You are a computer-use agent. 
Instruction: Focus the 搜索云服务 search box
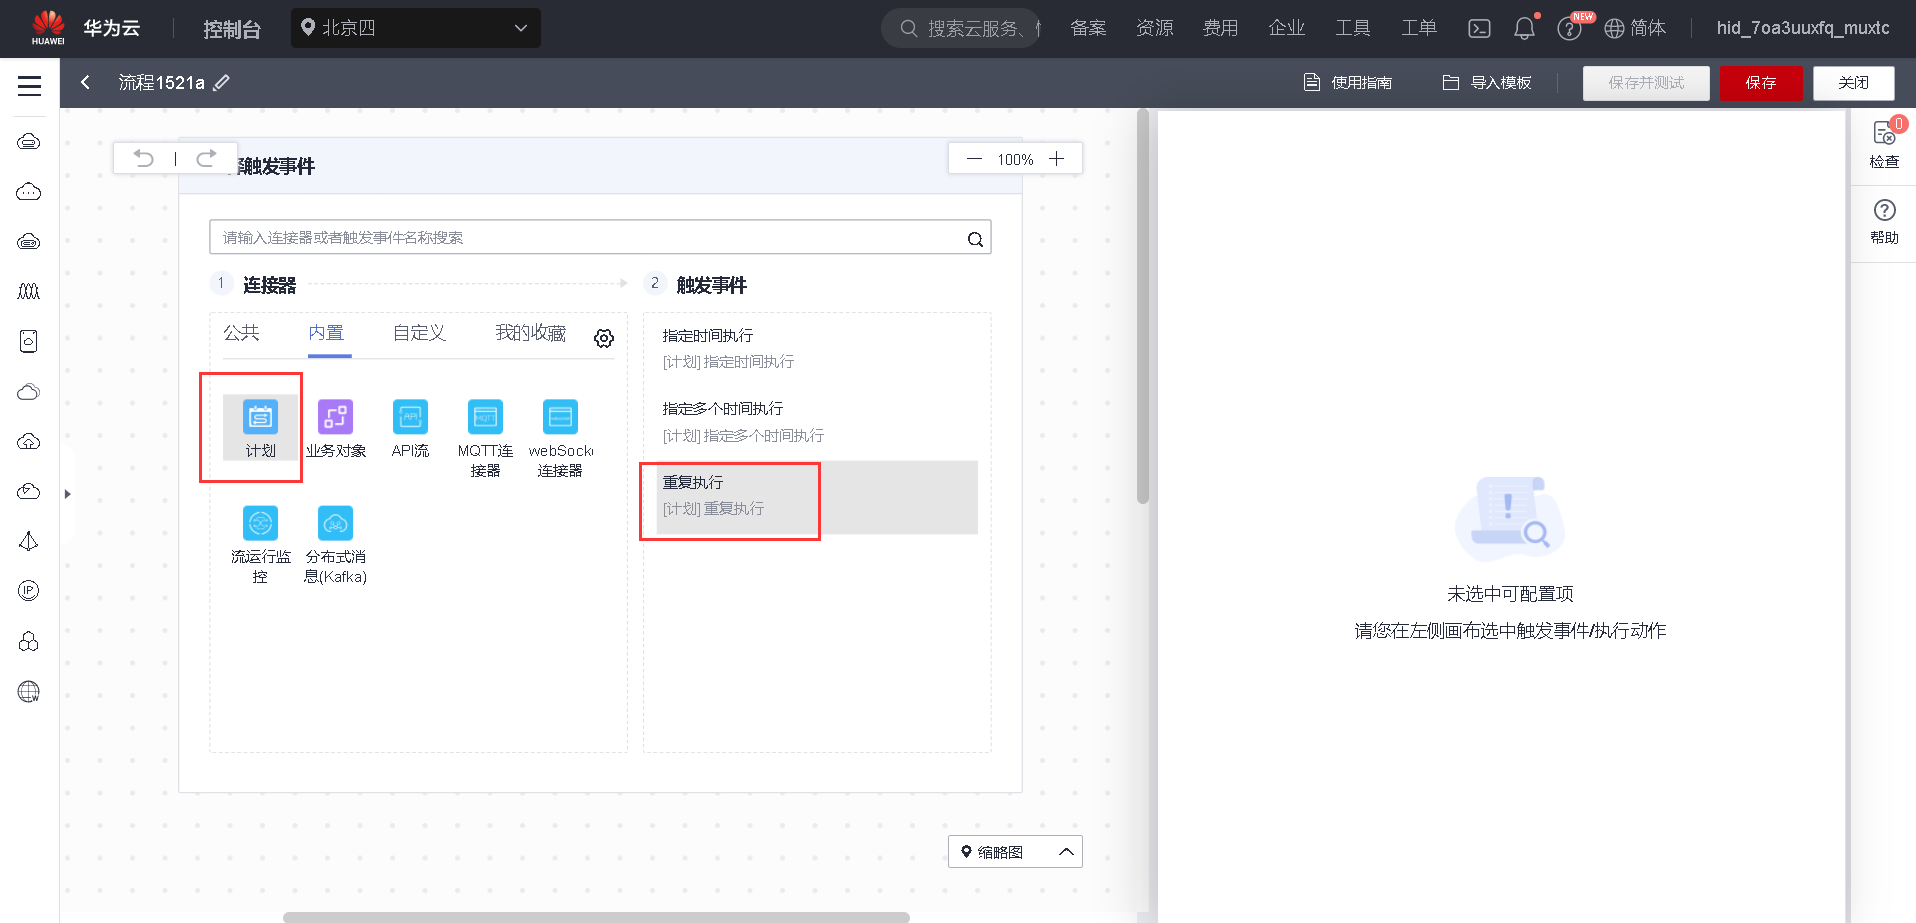pos(960,28)
